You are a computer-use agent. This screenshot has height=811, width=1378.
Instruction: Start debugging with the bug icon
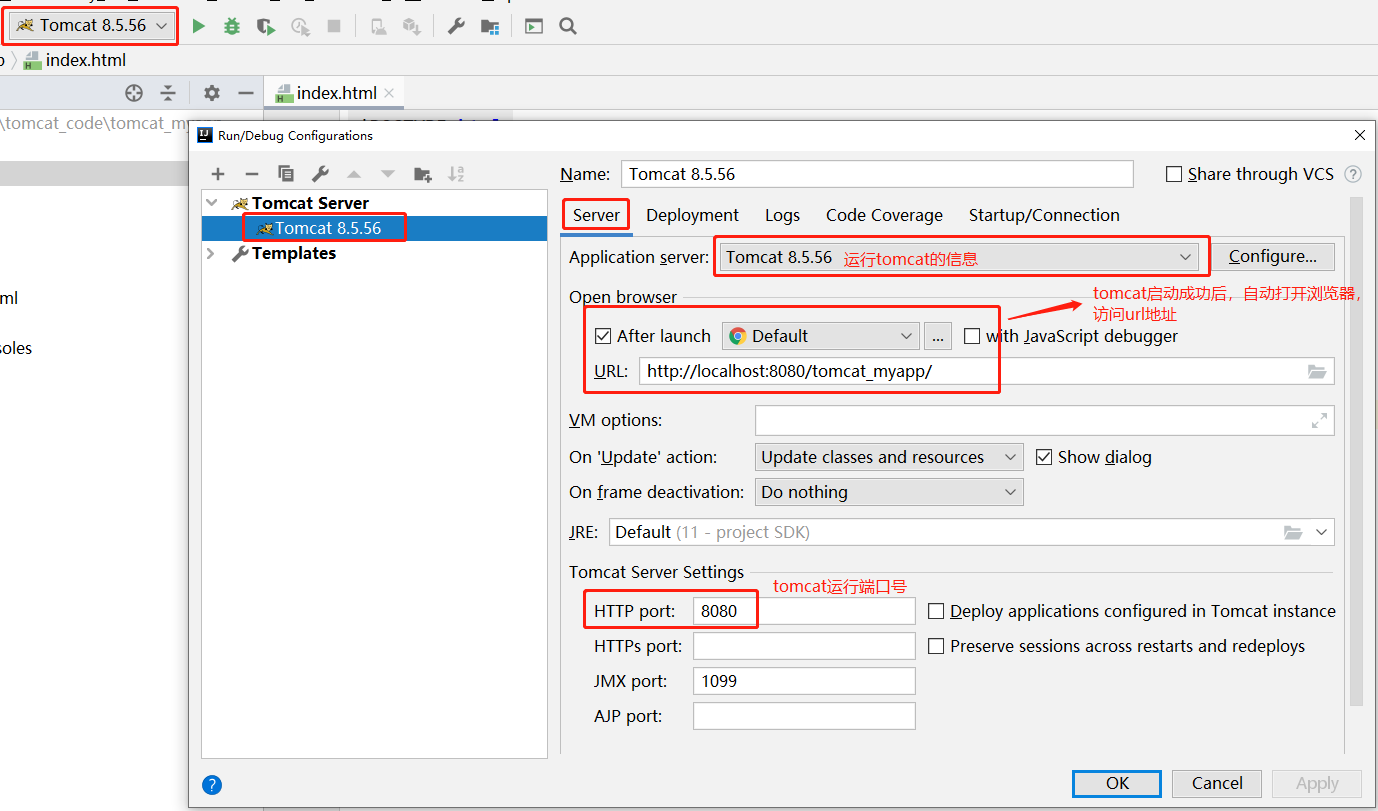pos(232,26)
